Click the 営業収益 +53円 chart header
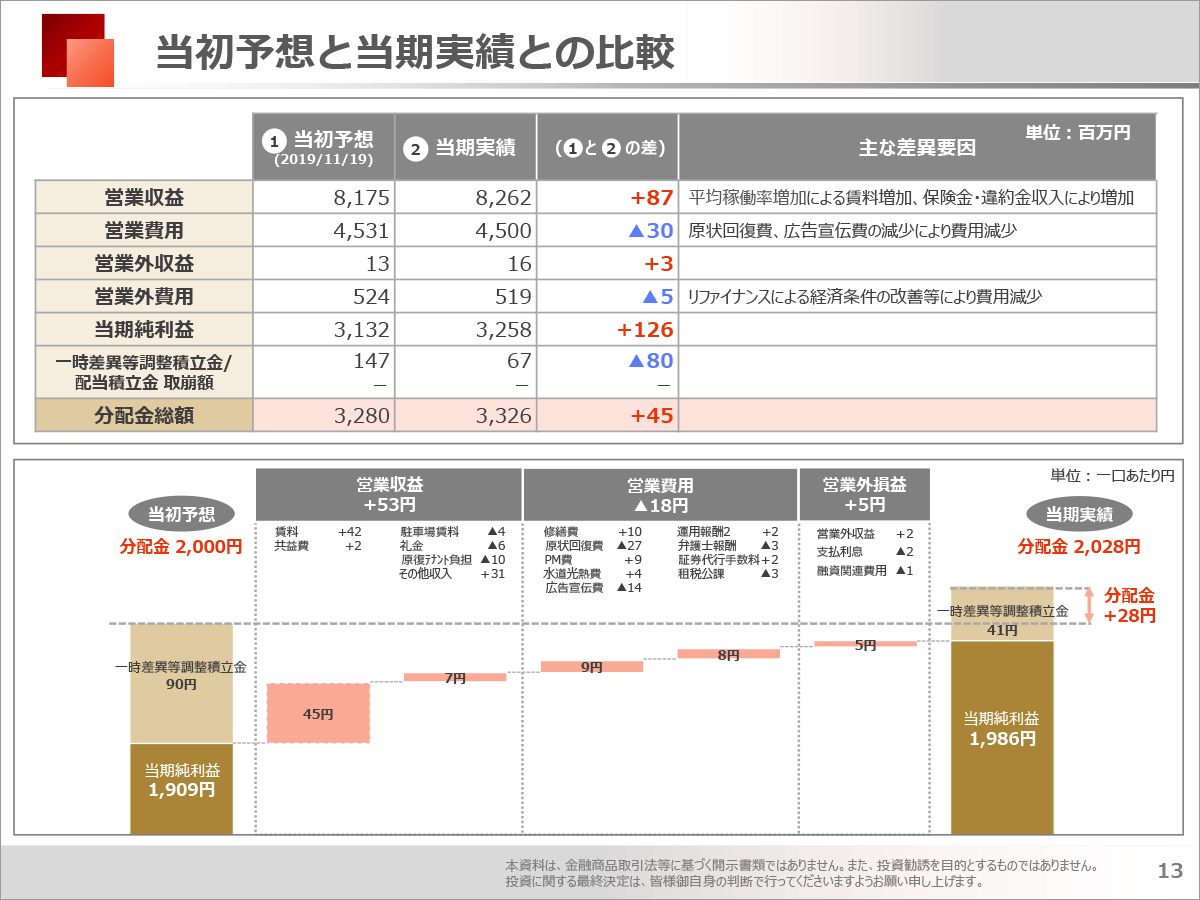1200x900 pixels. click(x=389, y=494)
